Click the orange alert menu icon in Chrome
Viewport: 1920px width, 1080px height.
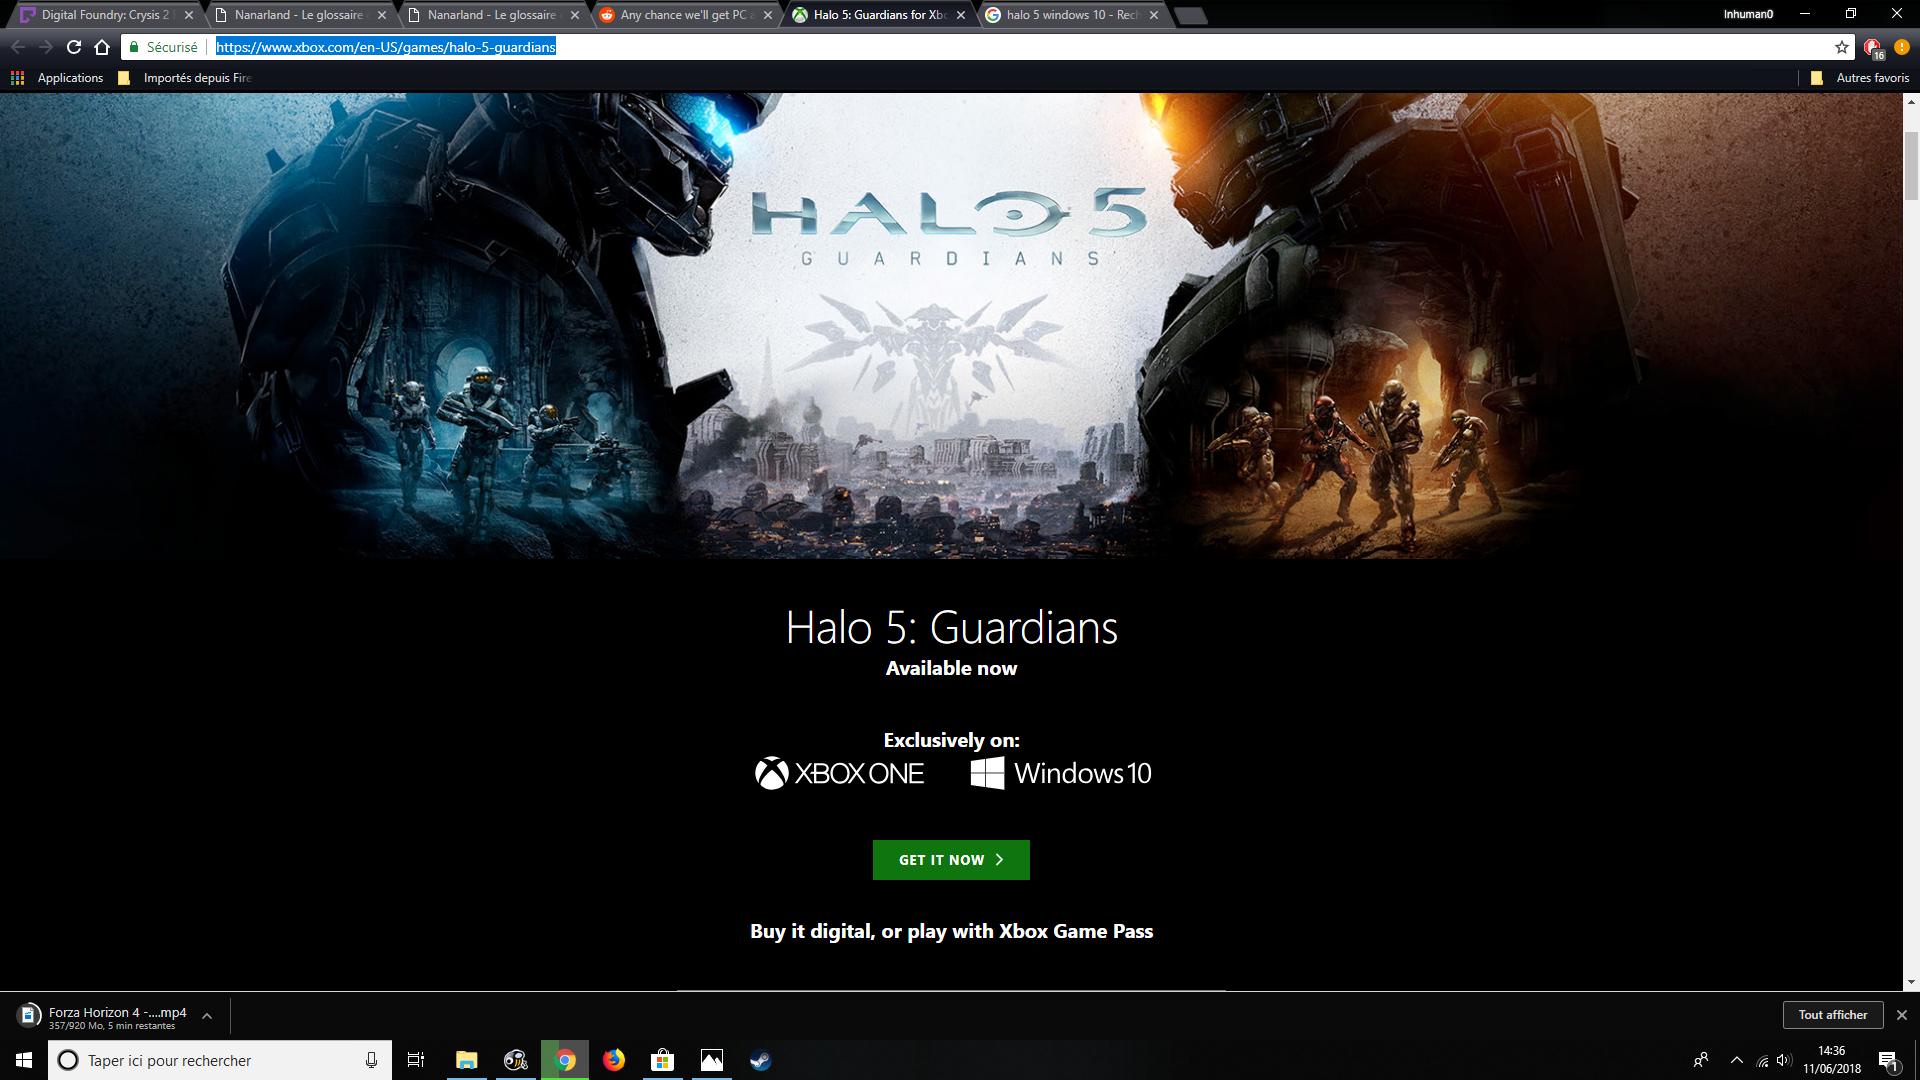[x=1902, y=47]
